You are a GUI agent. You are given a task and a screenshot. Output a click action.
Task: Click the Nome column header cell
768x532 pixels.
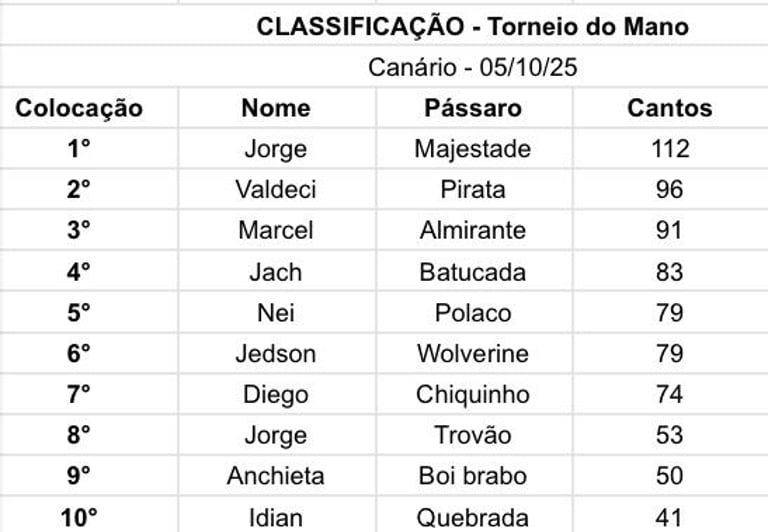tap(277, 108)
